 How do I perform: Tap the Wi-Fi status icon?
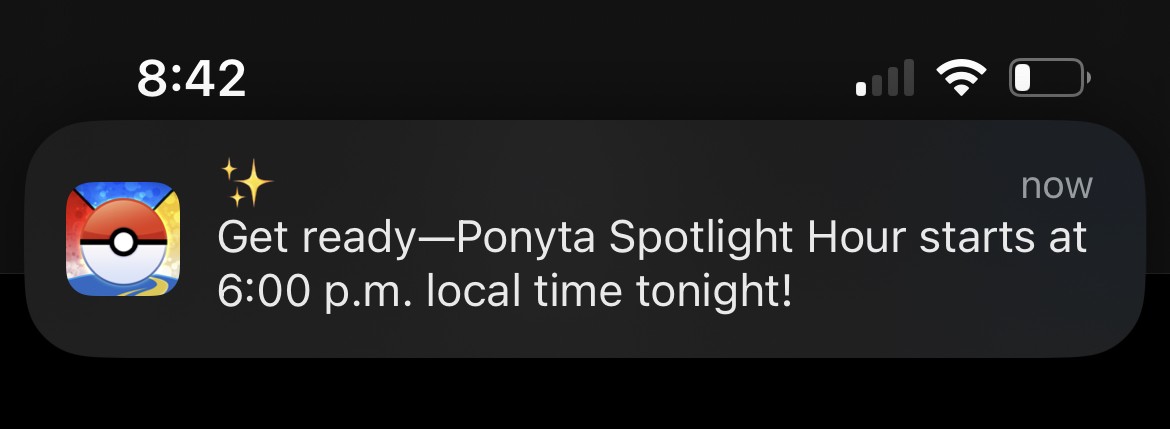tap(961, 78)
